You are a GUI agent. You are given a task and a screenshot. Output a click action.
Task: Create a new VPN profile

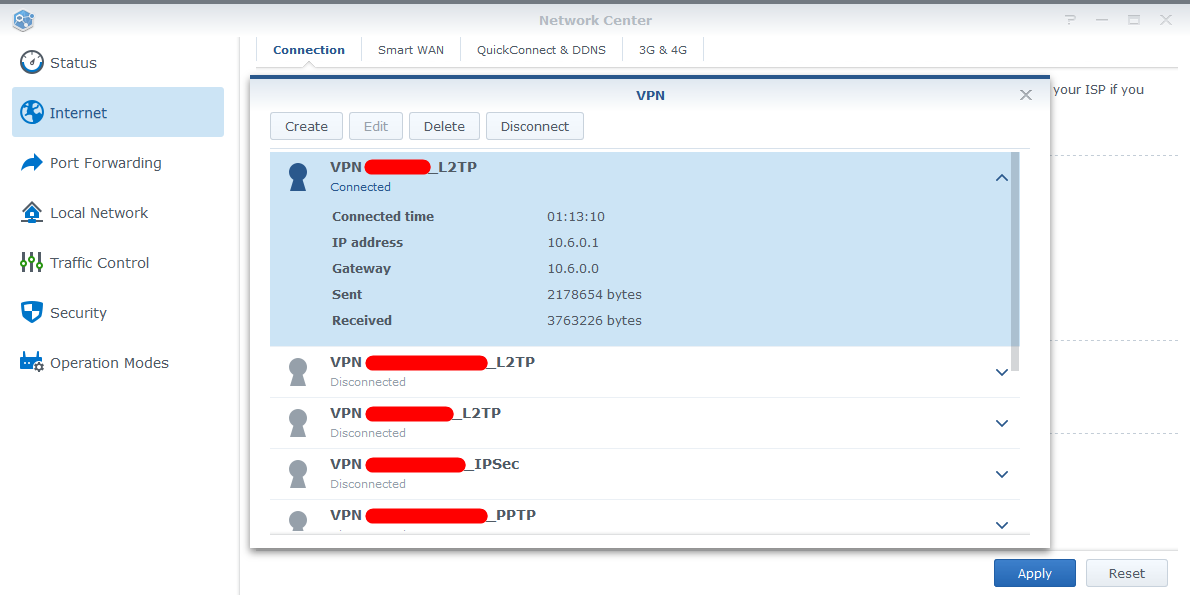click(306, 126)
